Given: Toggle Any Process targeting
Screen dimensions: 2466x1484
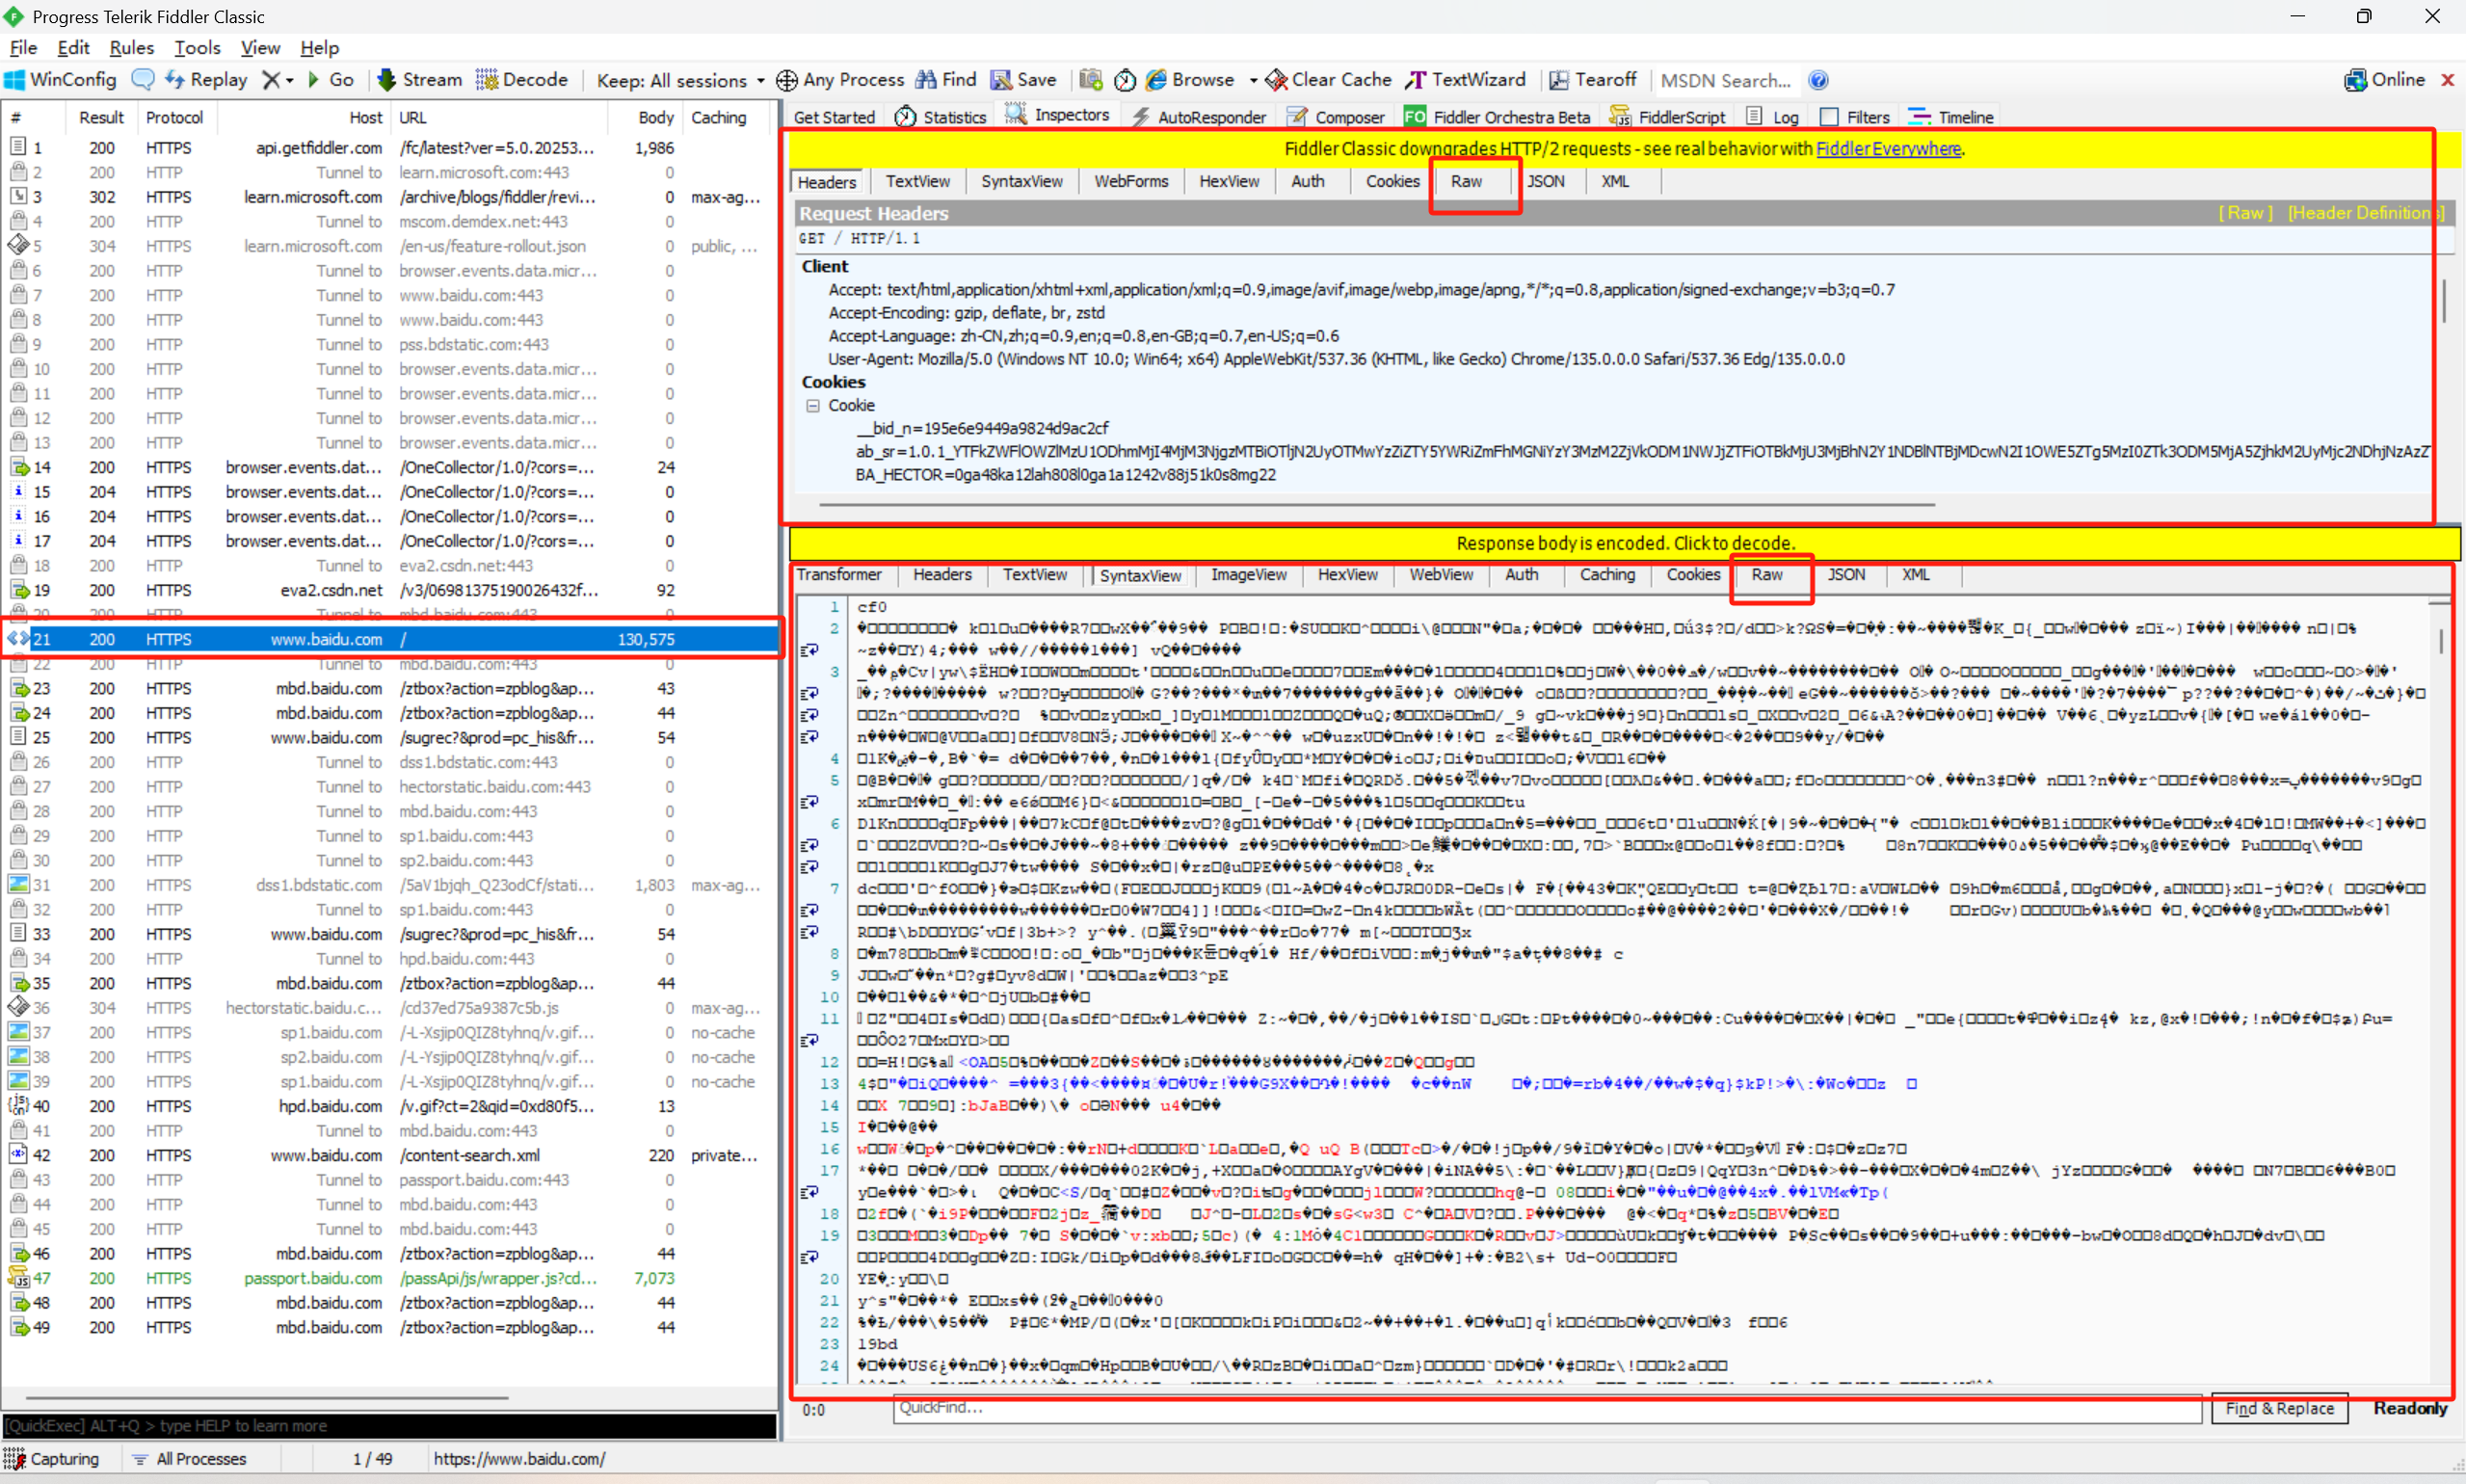Looking at the screenshot, I should [839, 80].
